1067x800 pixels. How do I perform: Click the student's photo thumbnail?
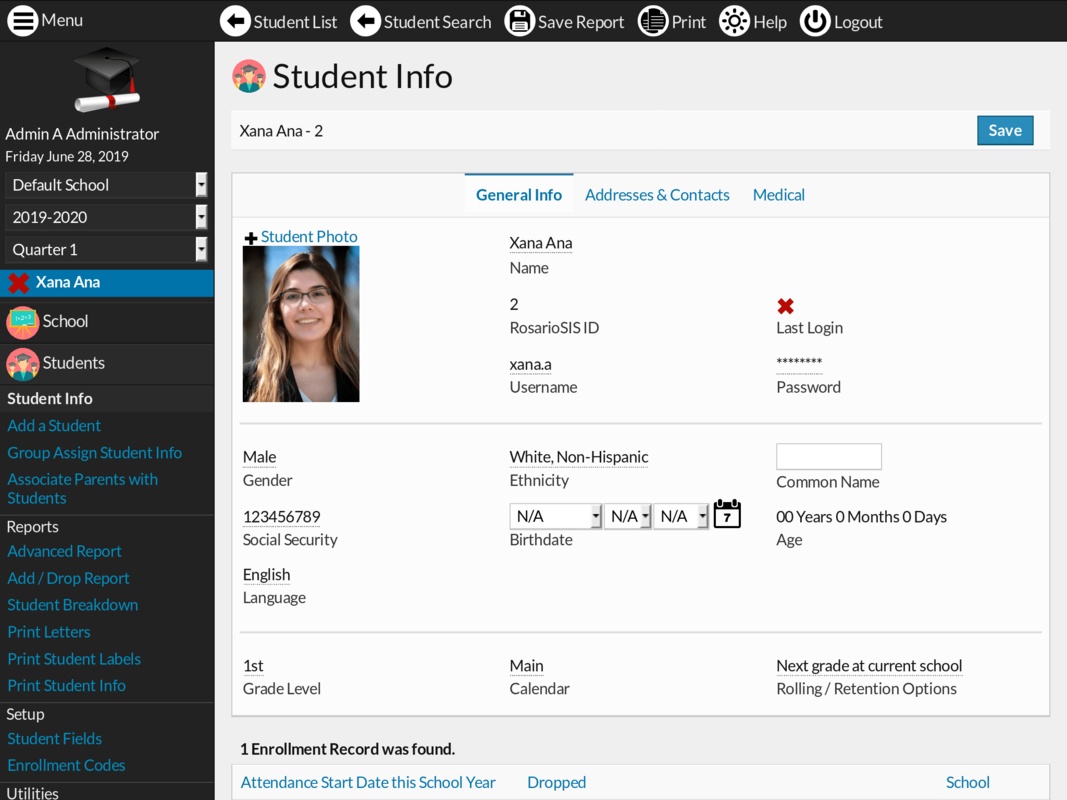pyautogui.click(x=301, y=324)
